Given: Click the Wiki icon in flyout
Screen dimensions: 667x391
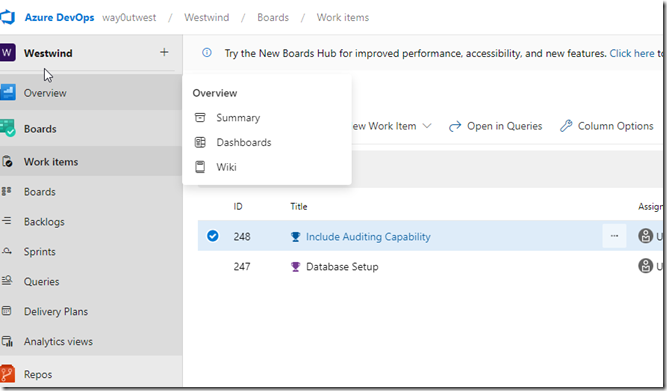Looking at the screenshot, I should pyautogui.click(x=200, y=167).
